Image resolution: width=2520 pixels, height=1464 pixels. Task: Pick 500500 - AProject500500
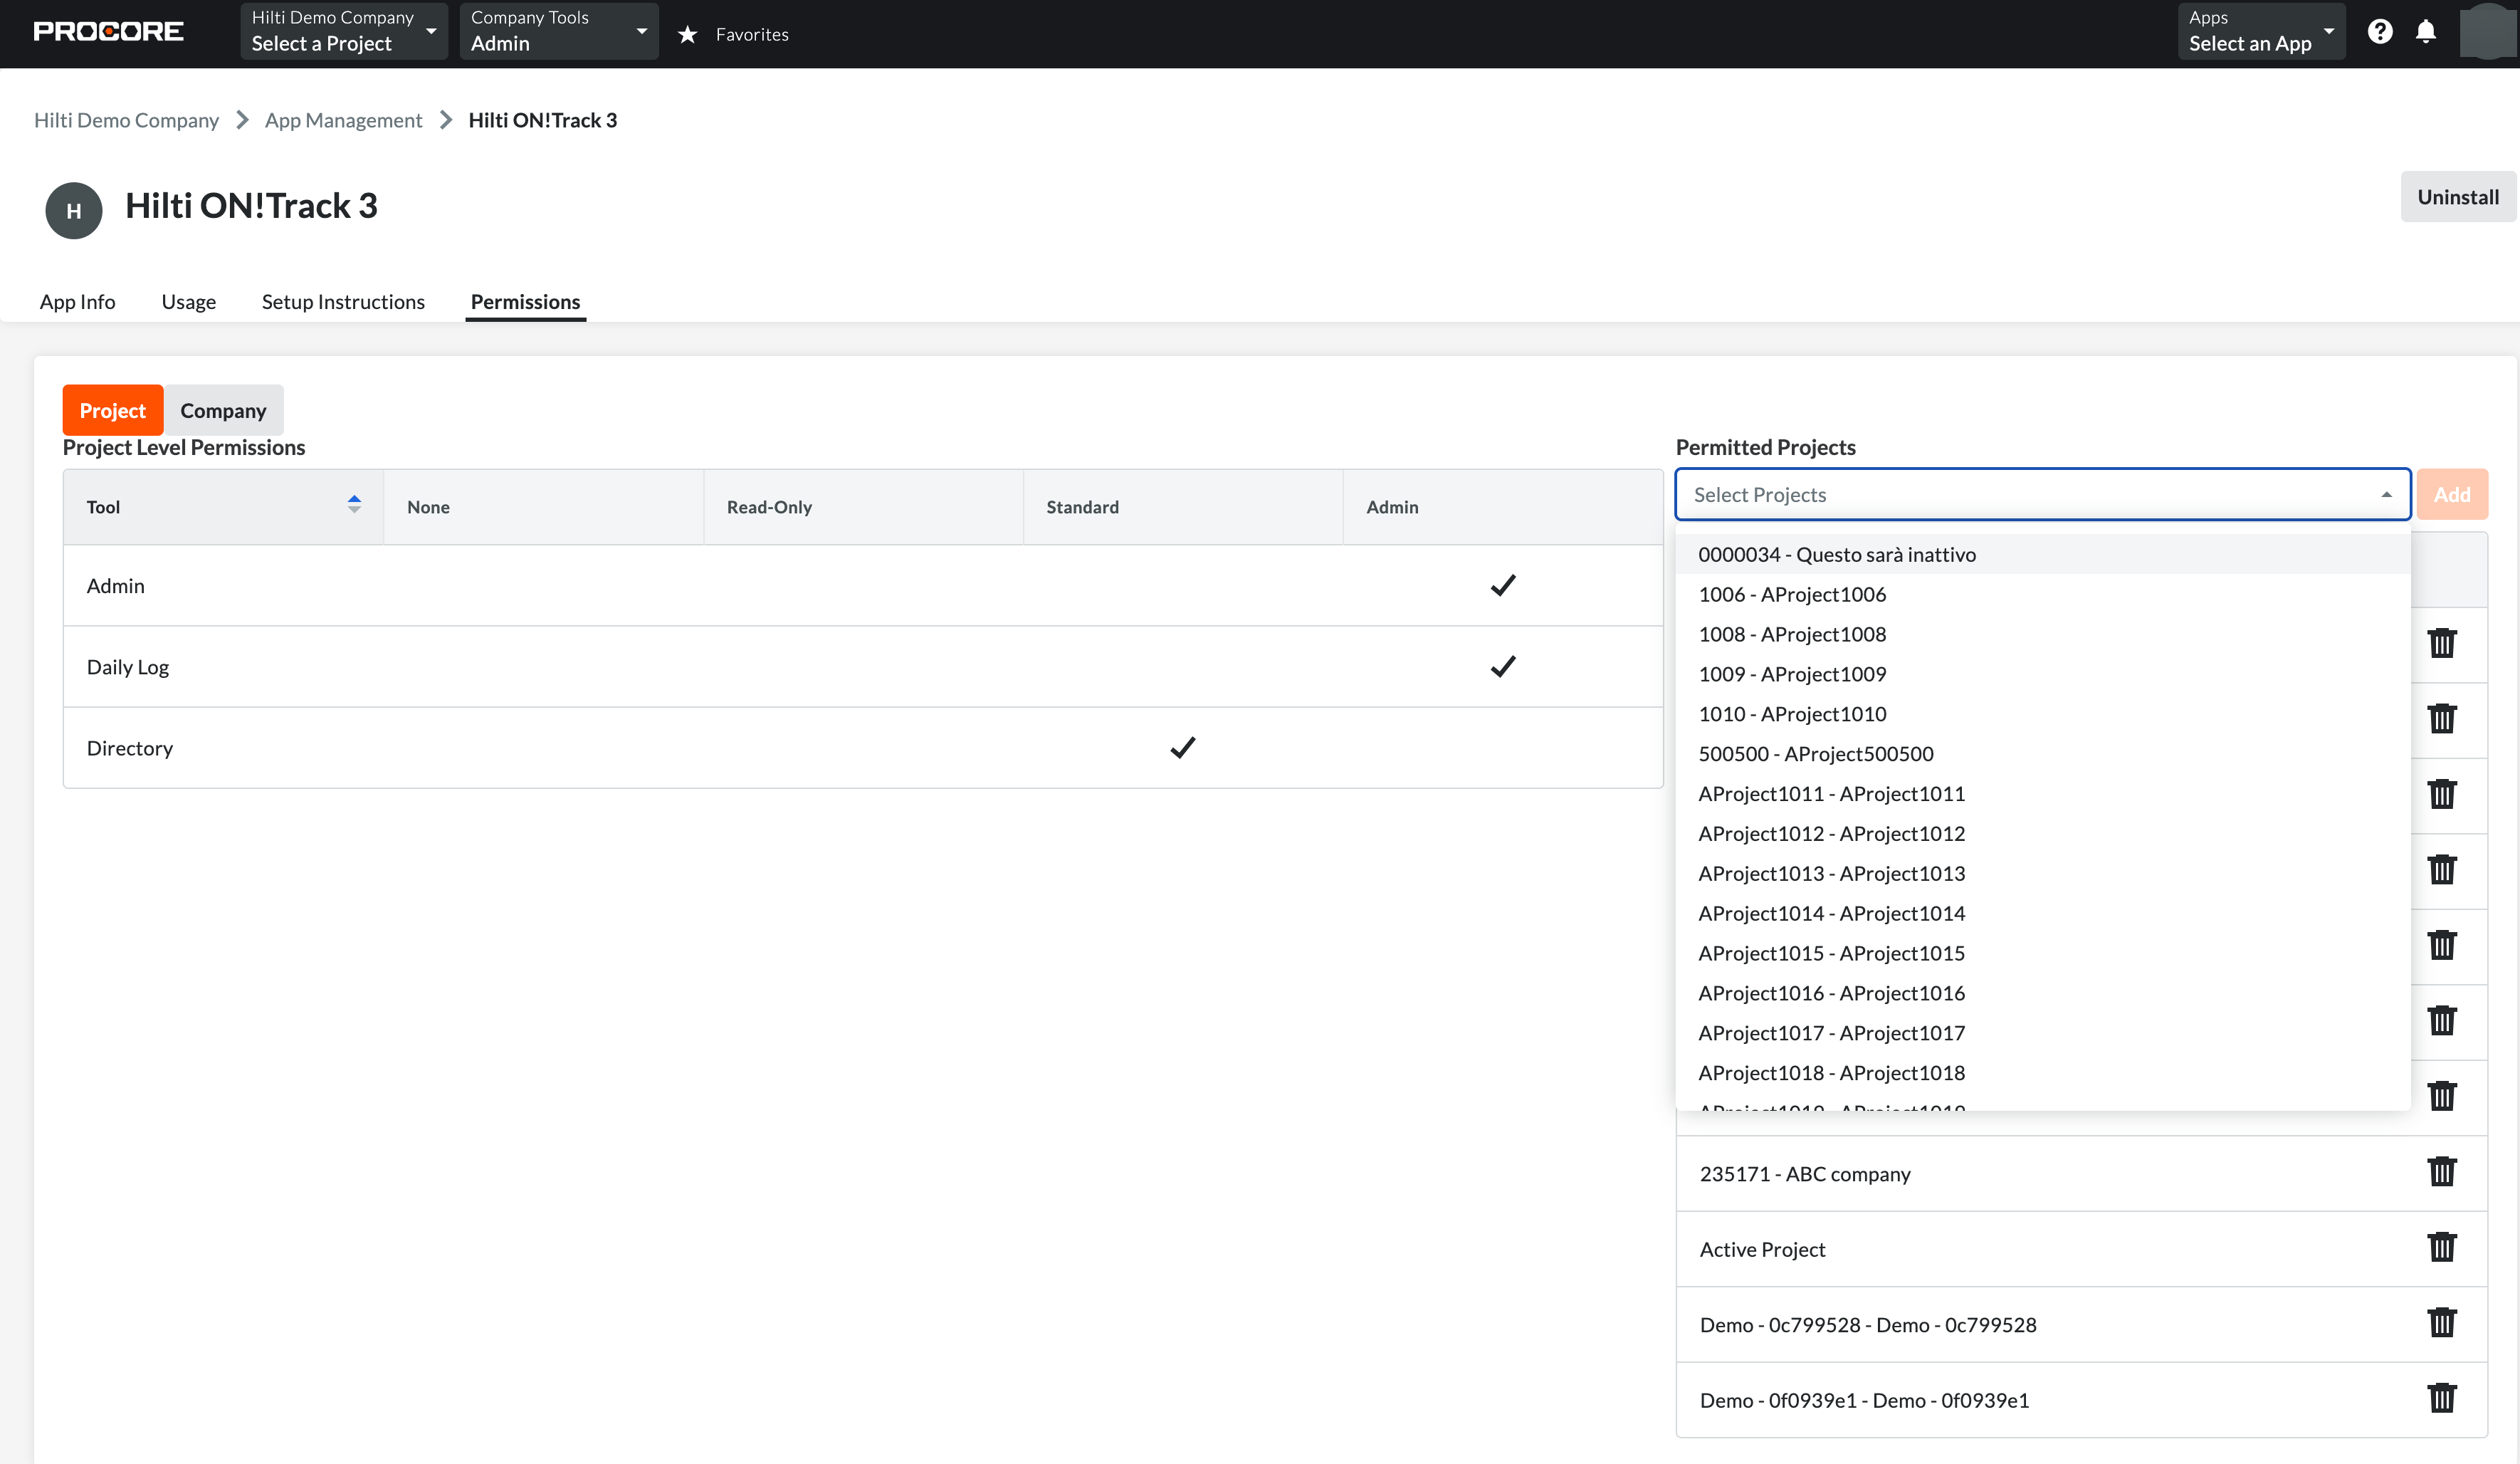pos(2043,754)
